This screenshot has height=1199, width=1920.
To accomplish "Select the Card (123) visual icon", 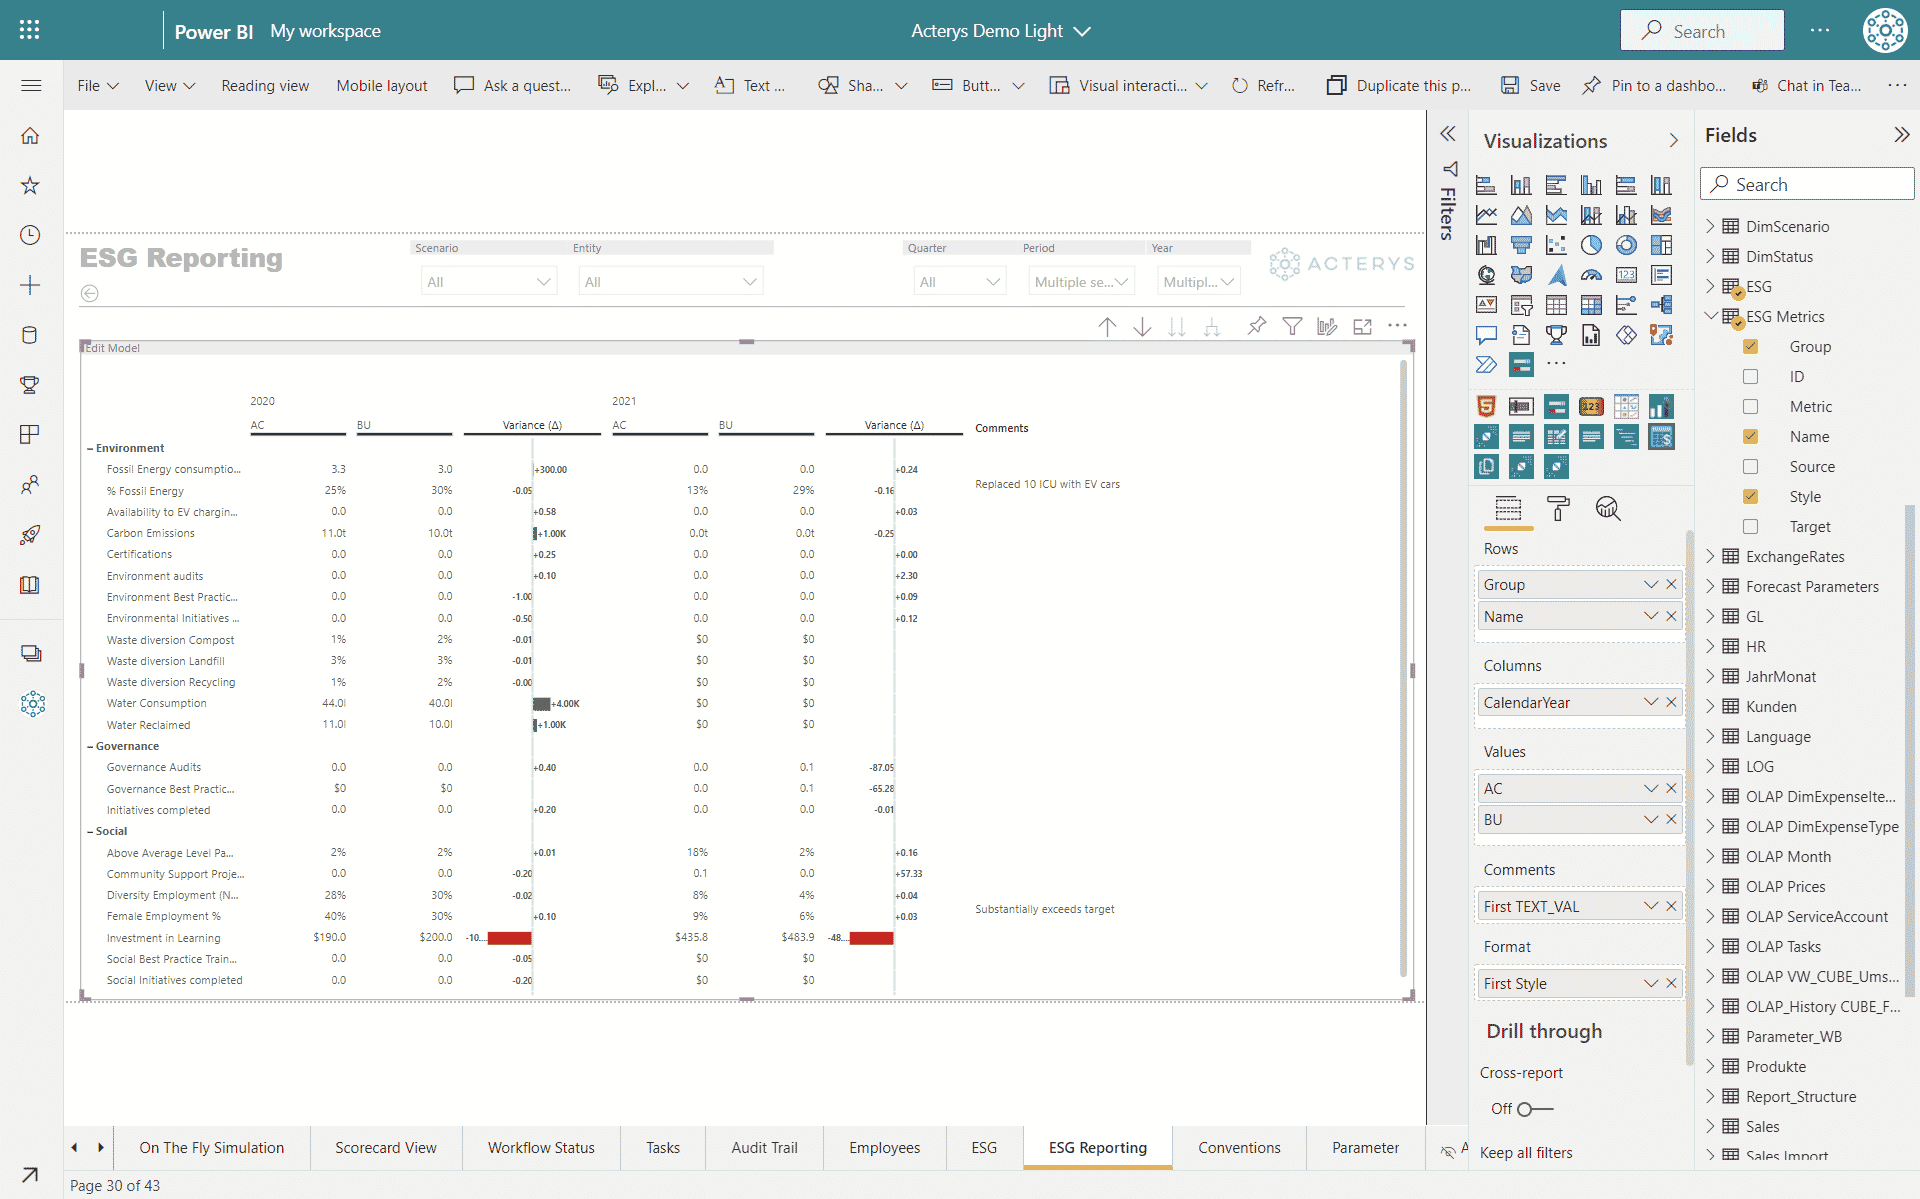I will 1627,274.
